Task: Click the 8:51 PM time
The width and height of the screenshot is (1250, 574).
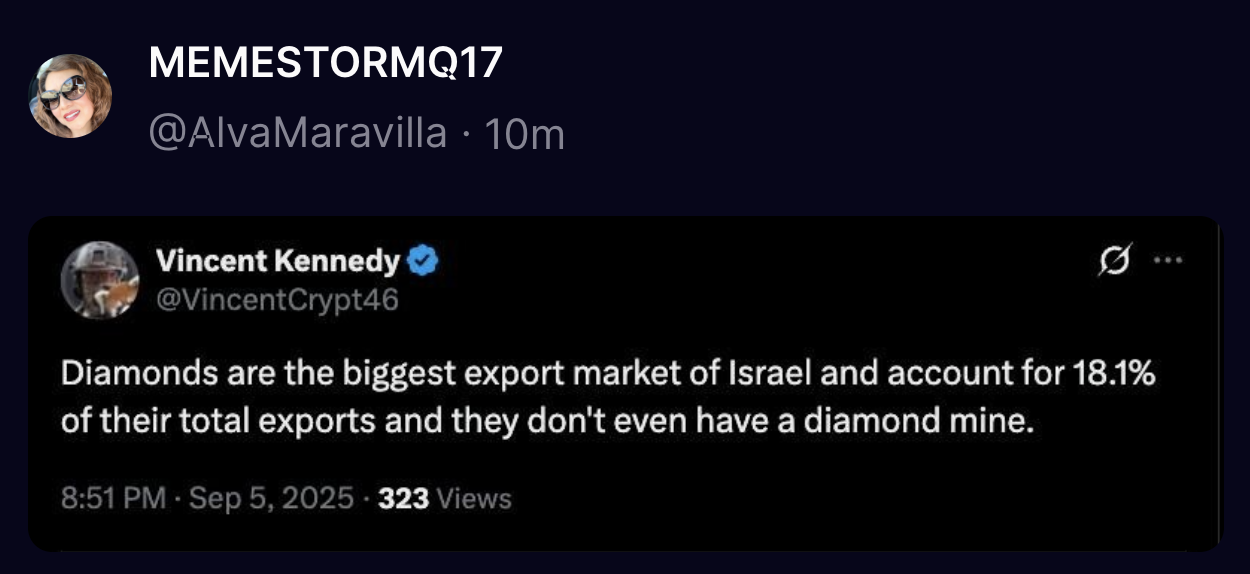Action: (113, 498)
